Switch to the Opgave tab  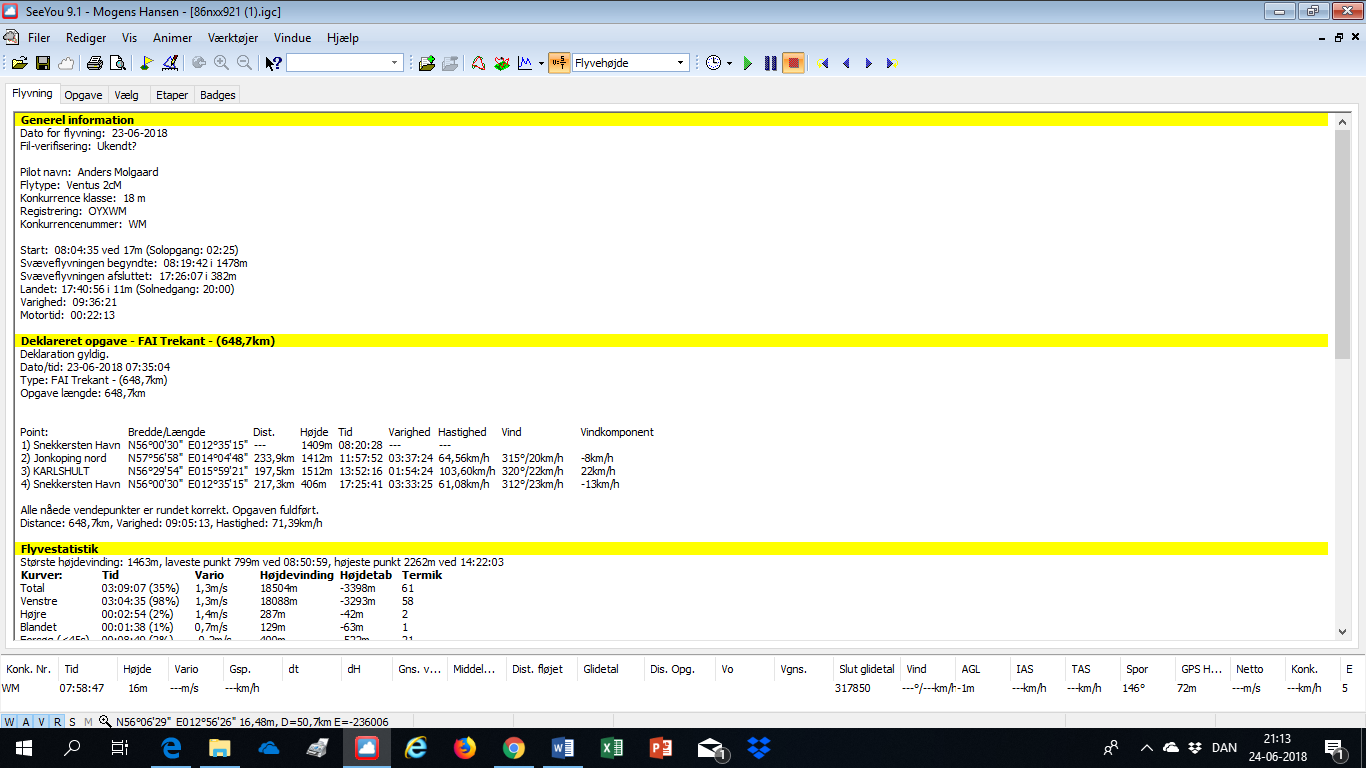pyautogui.click(x=83, y=95)
